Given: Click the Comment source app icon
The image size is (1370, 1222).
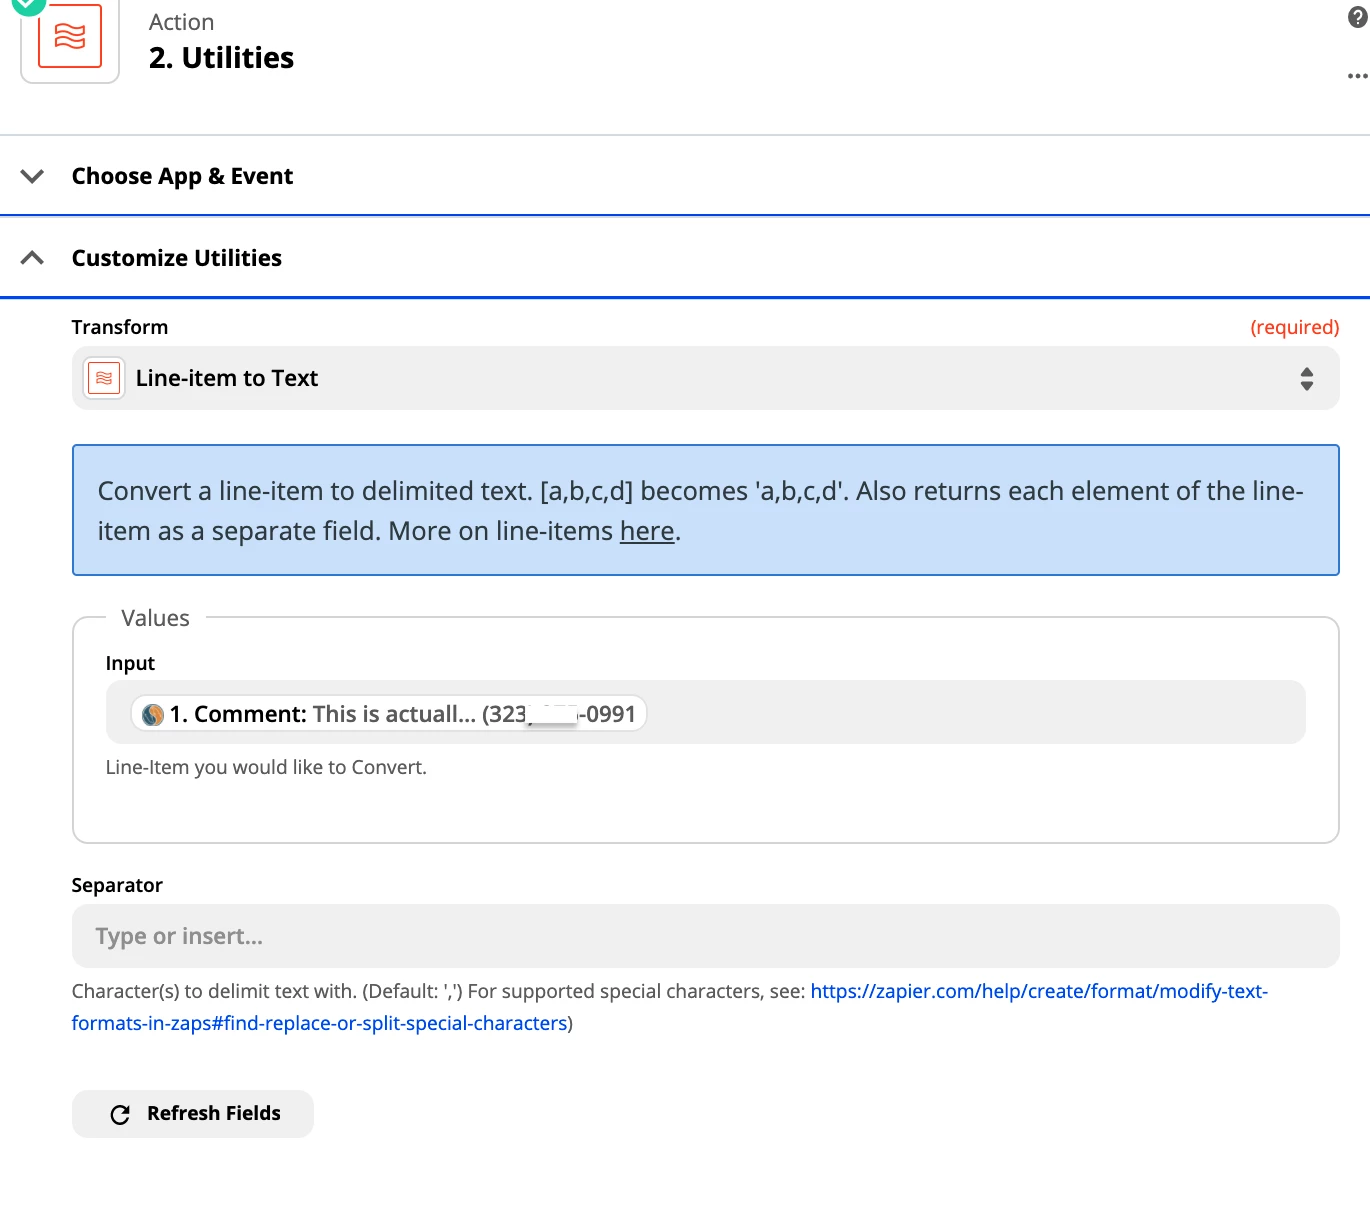Looking at the screenshot, I should tap(153, 715).
